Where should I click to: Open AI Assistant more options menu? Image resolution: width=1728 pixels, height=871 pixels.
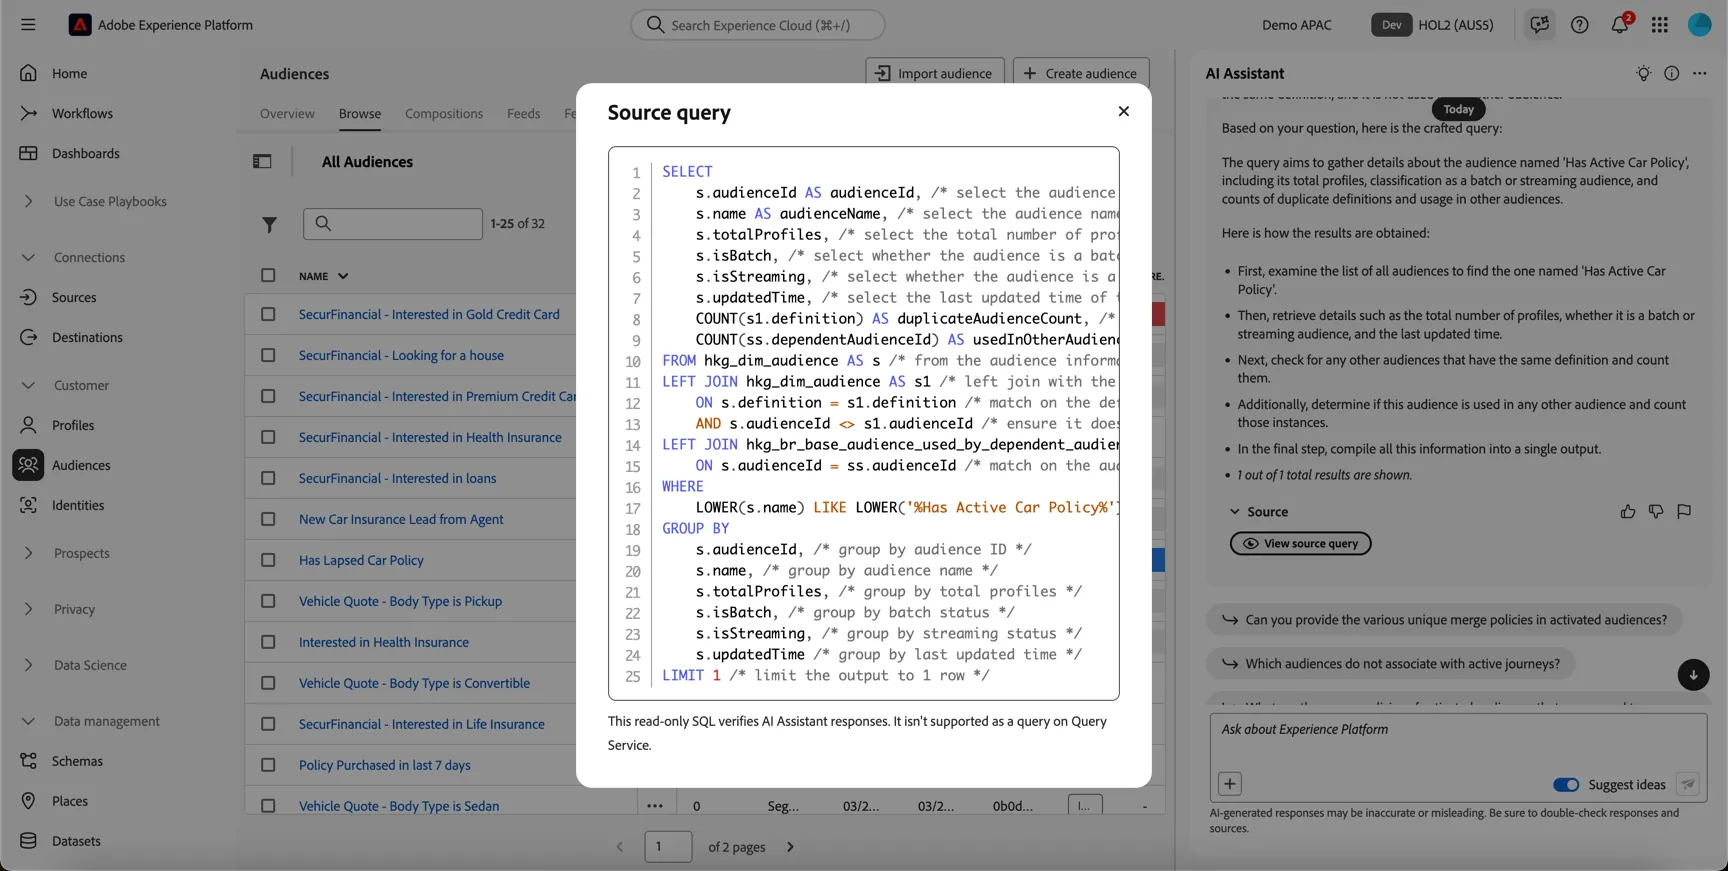click(1700, 73)
